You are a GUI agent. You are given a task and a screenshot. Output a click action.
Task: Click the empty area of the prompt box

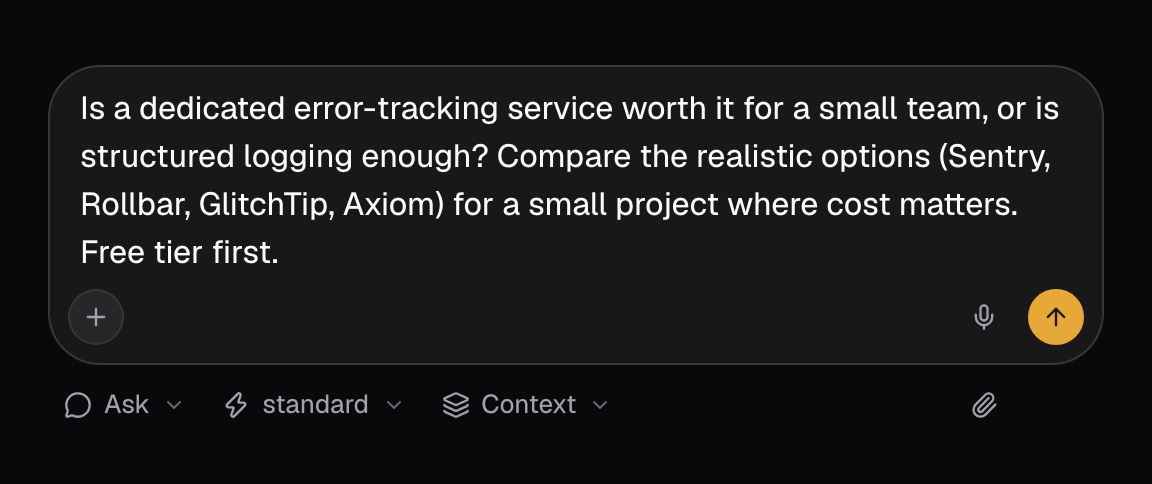544,317
